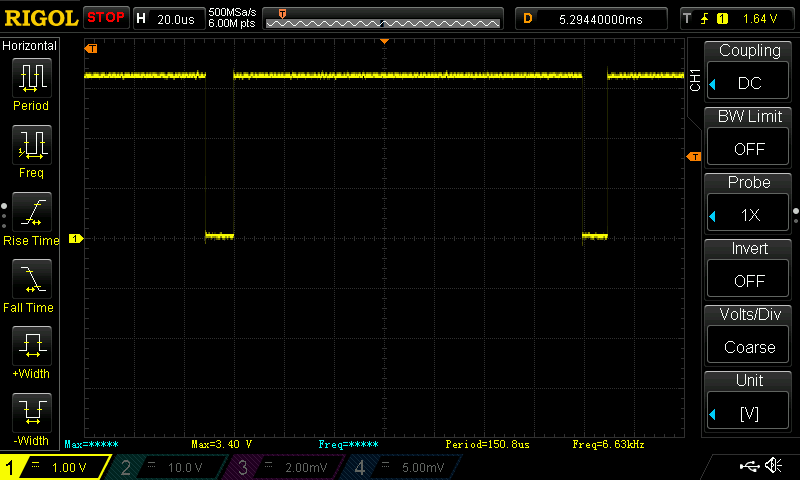Click the trigger level 1.64 V readout
Screen dimensions: 800x480
point(760,19)
